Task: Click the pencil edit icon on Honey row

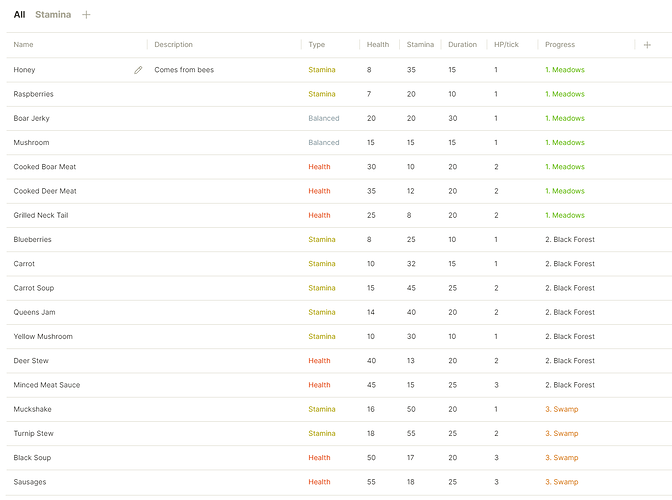Action: coord(138,70)
